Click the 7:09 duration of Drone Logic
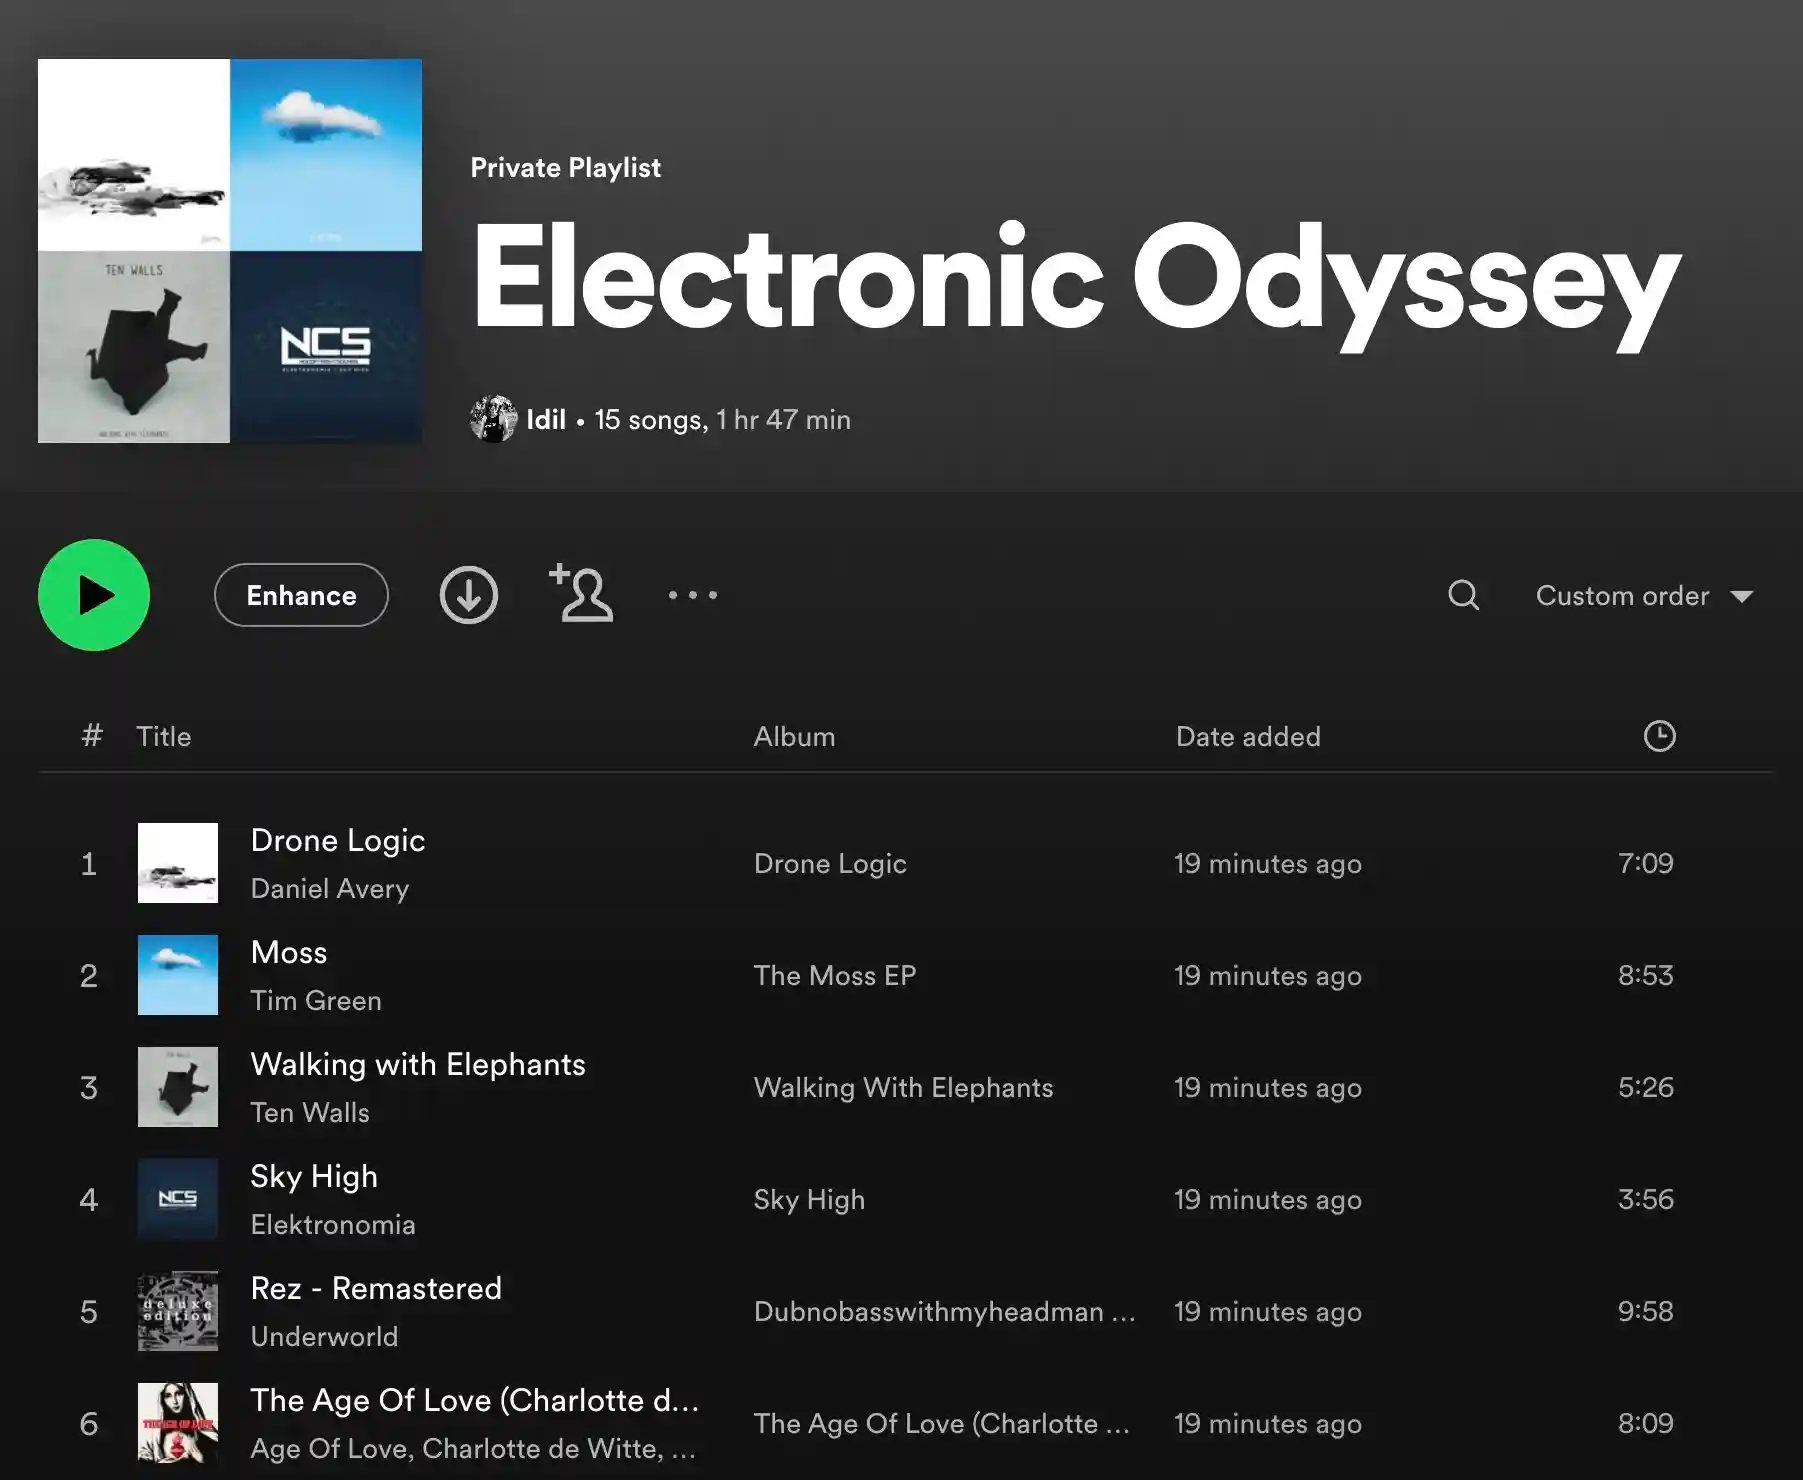 point(1646,863)
